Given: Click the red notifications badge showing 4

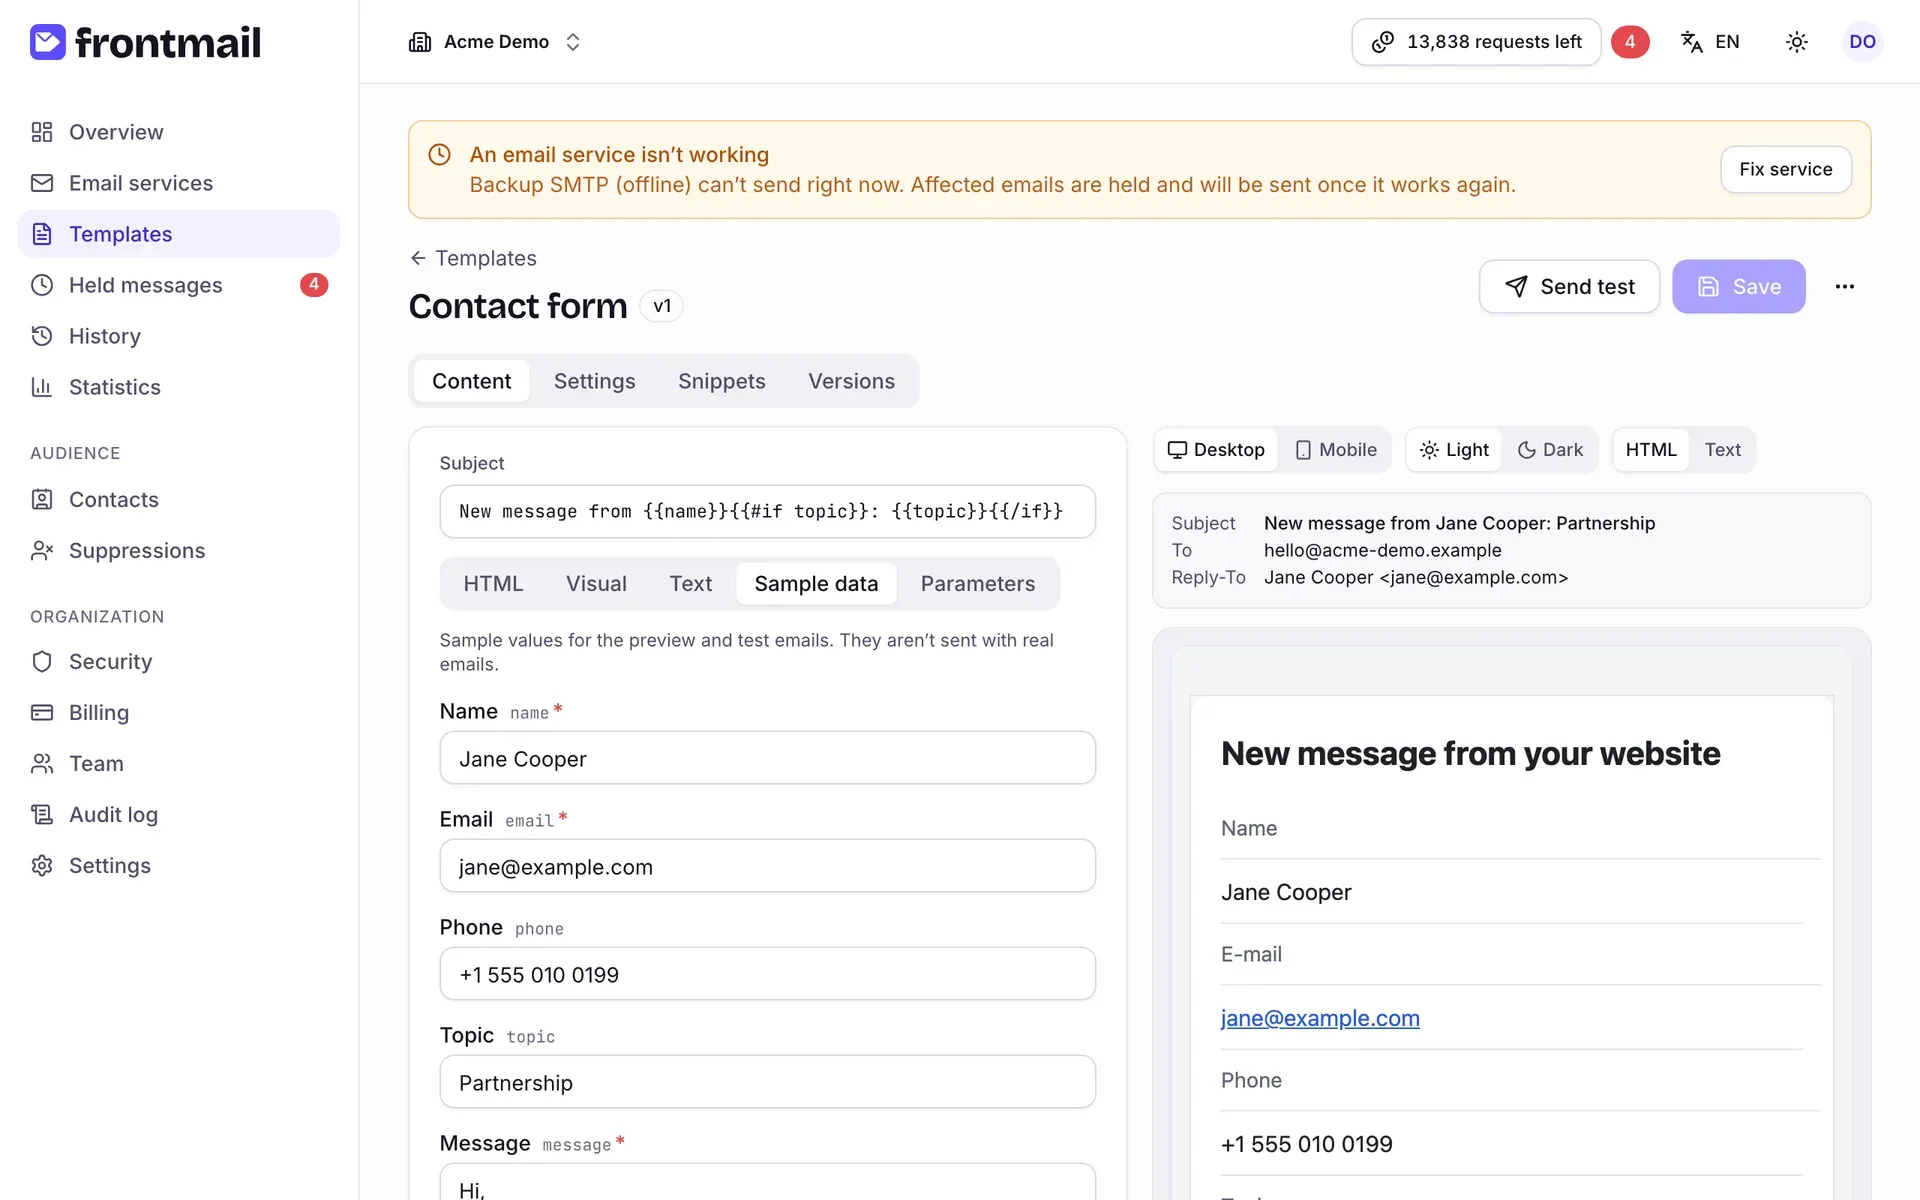Looking at the screenshot, I should (x=1630, y=42).
